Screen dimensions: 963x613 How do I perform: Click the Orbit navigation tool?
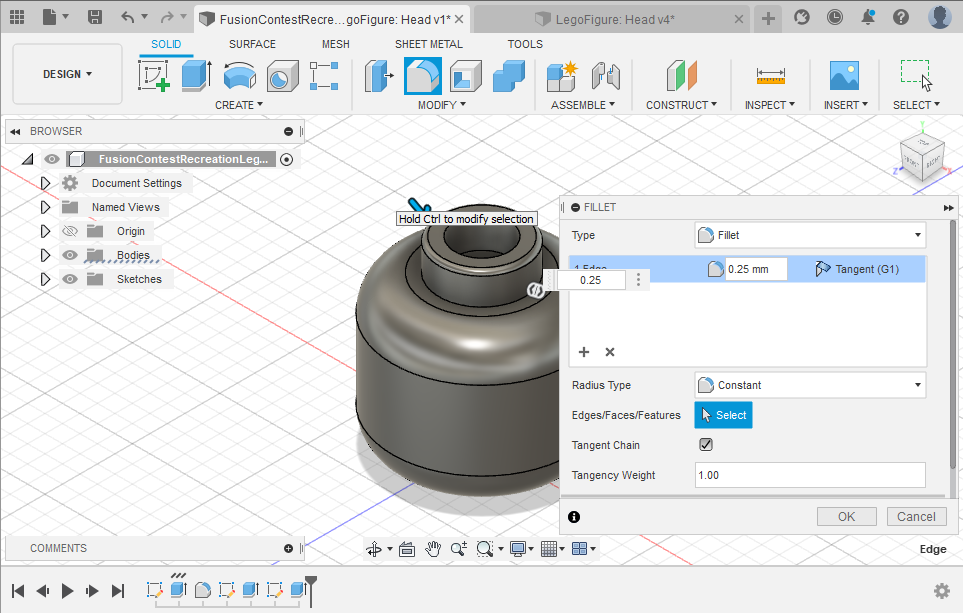point(374,549)
